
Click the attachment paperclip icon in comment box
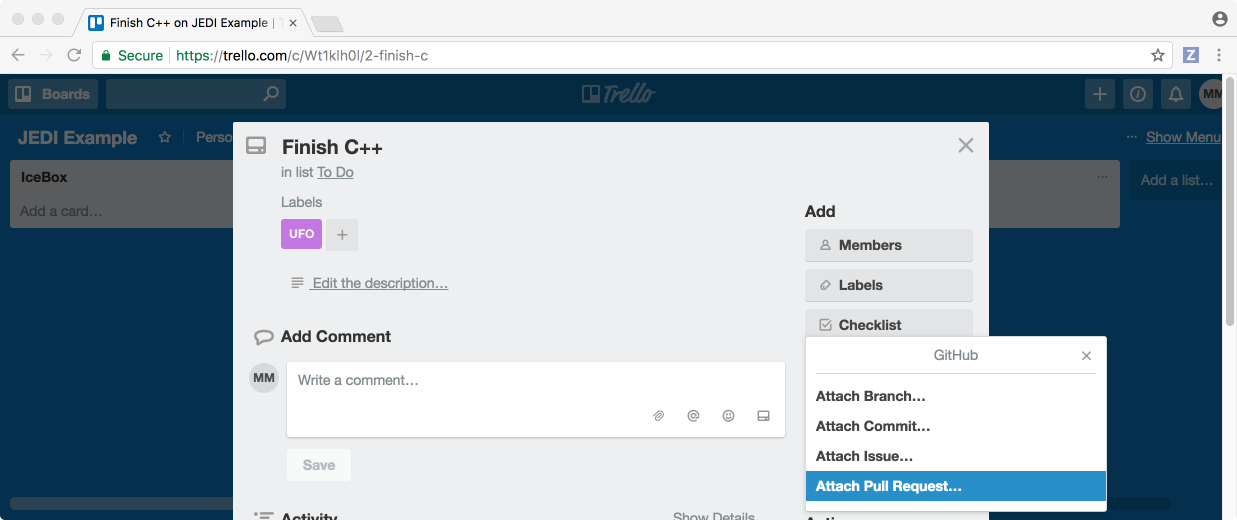pos(659,416)
